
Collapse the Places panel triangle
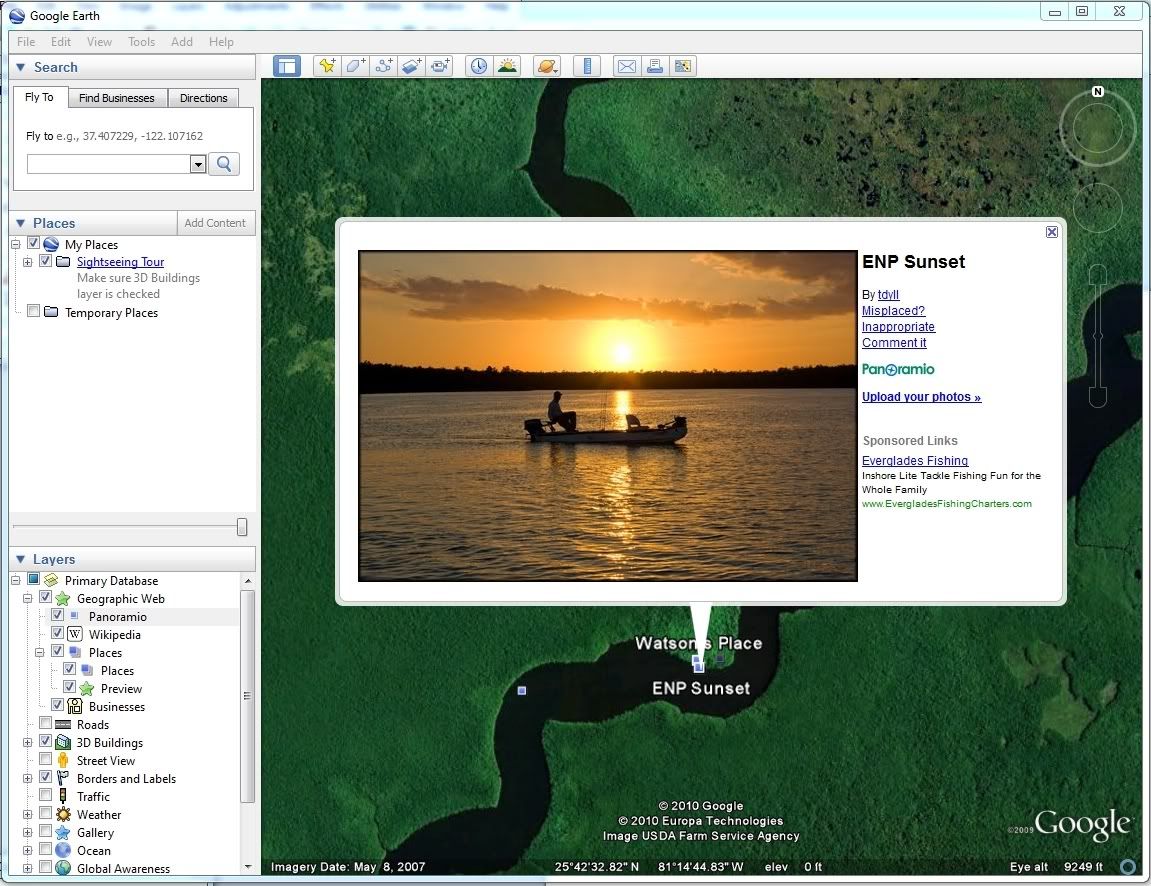click(21, 223)
